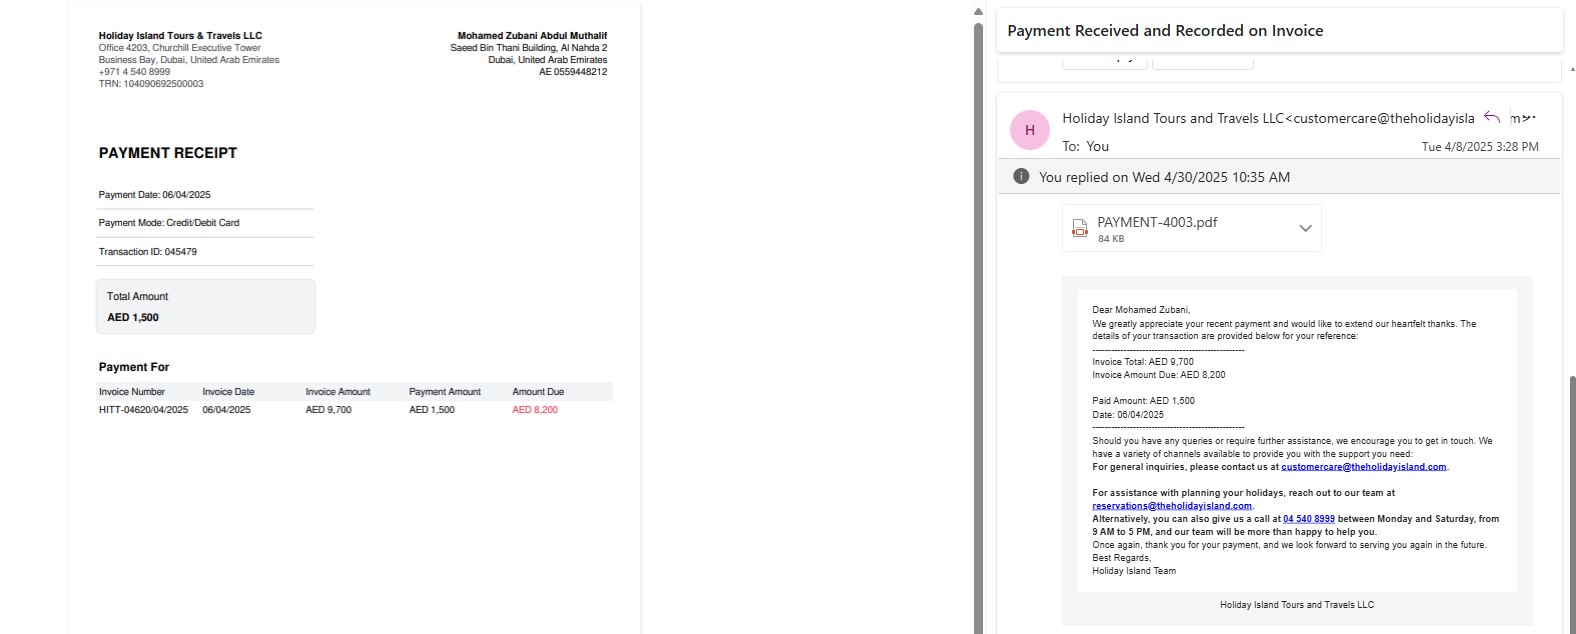Screen dimensions: 1576x634
Task: Click the reading pane scrollbar at far right
Action: click(x=1572, y=505)
